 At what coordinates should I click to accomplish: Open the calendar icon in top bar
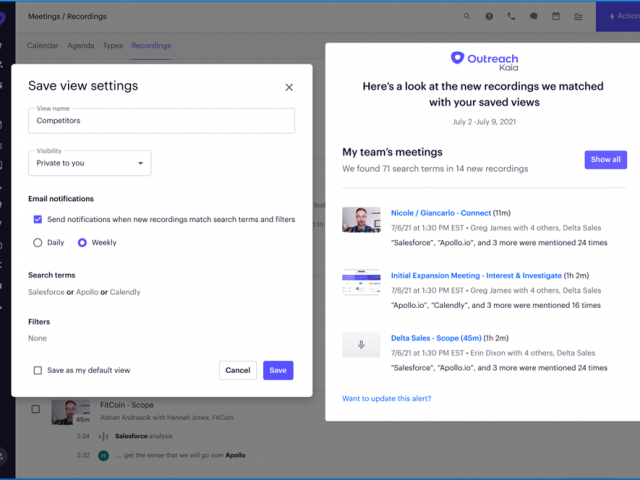556,16
